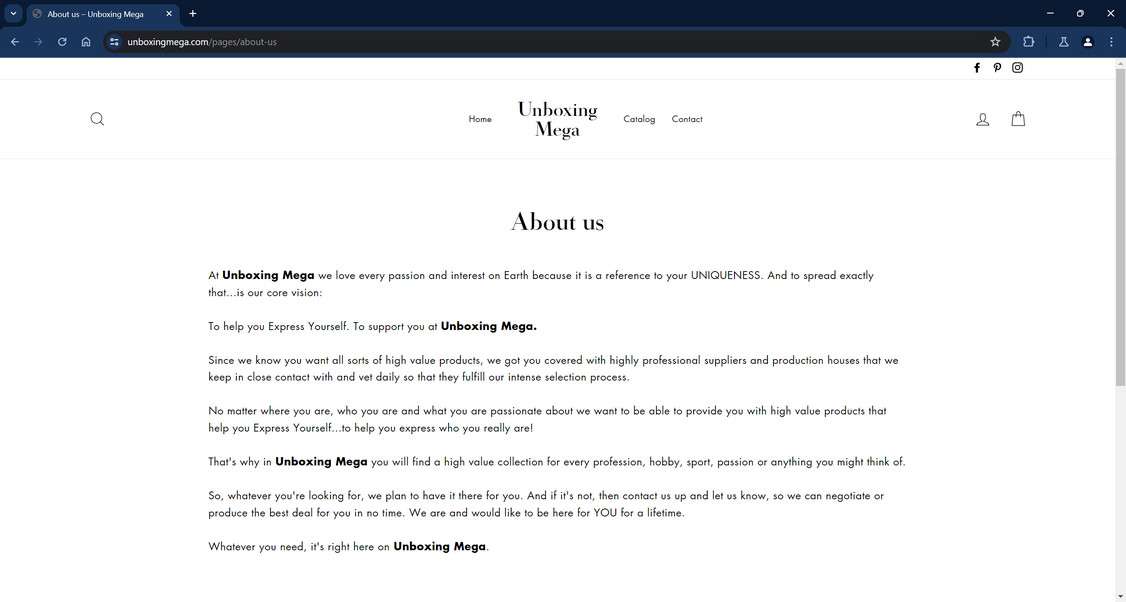Open the shopping cart icon
This screenshot has width=1126, height=602.
tap(1017, 118)
